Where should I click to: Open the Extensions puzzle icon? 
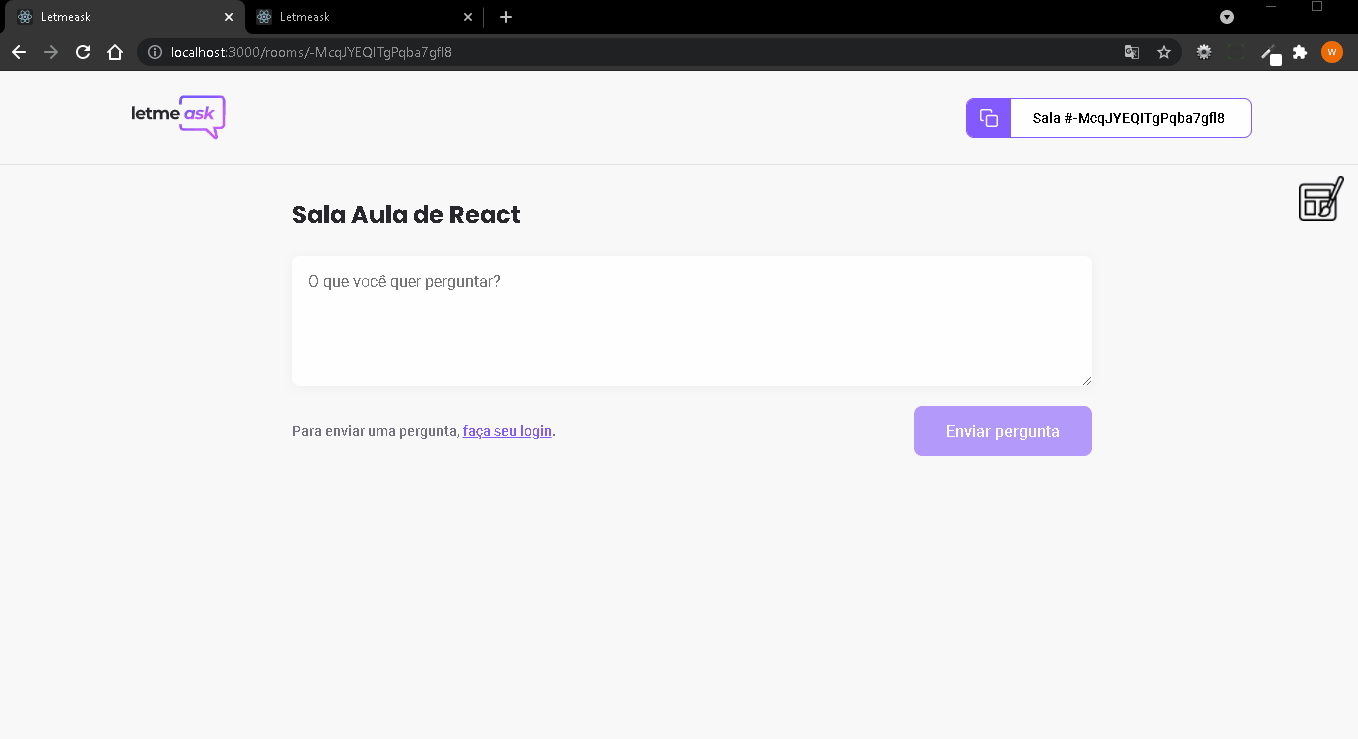click(x=1300, y=52)
